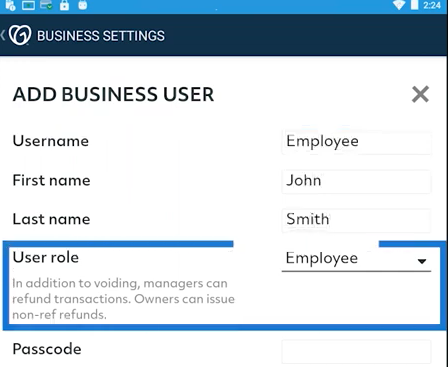Click the User role dropdown arrow
448x367 pixels.
point(422,261)
